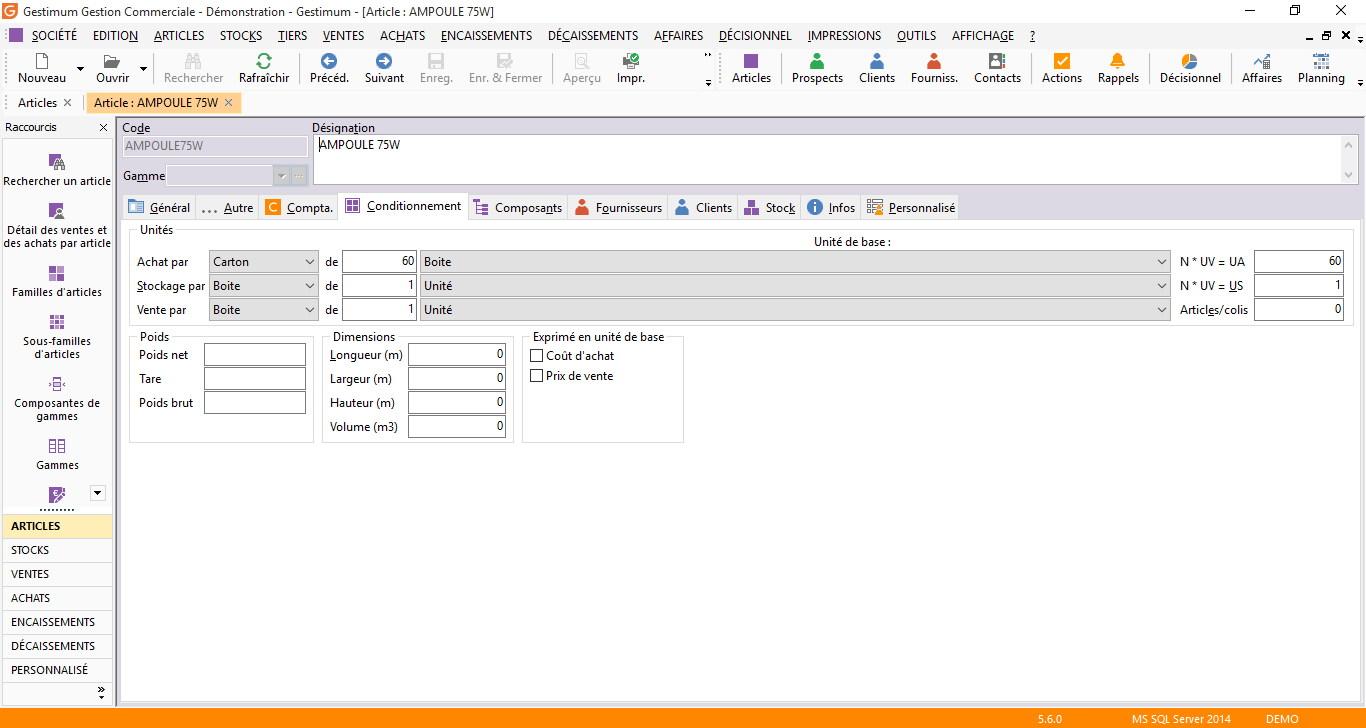Switch to the Composants tab
The image size is (1366, 728).
[x=518, y=207]
